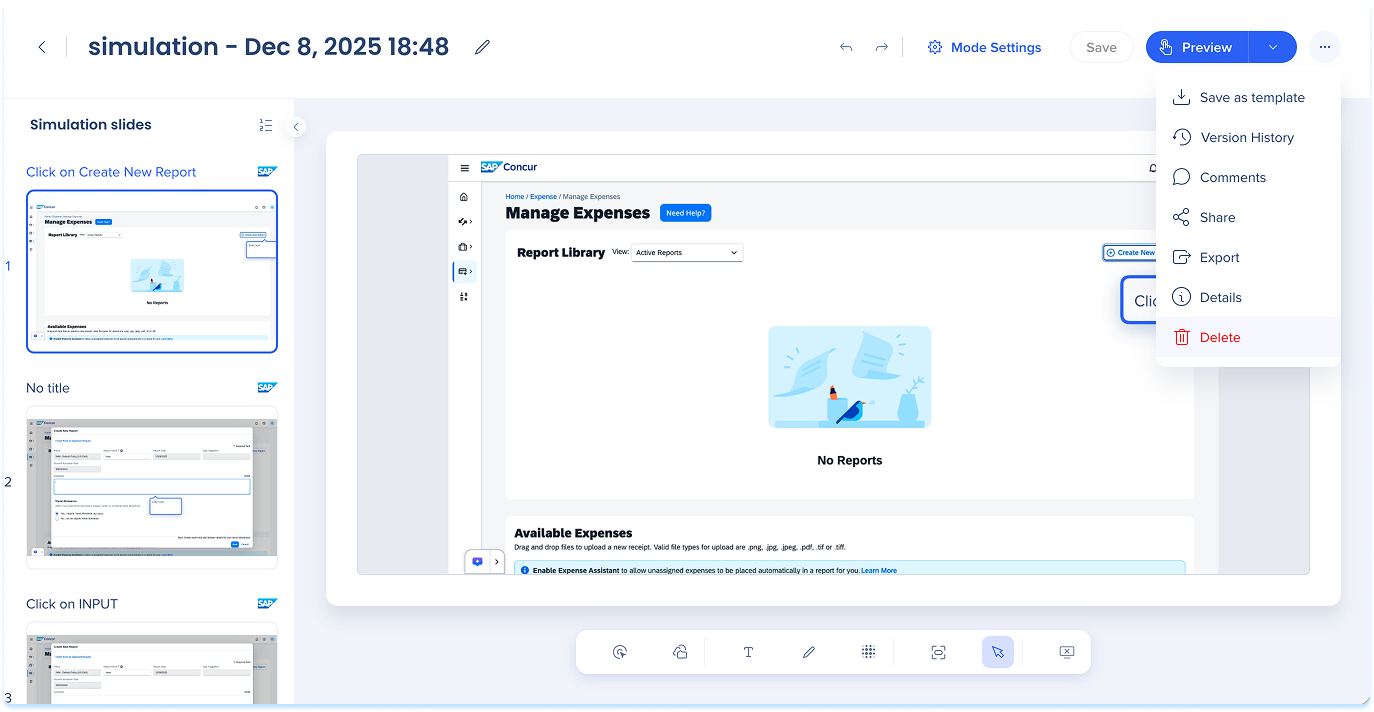The image size is (1374, 712).
Task: Collapse the Simulation slides panel
Action: (x=296, y=127)
